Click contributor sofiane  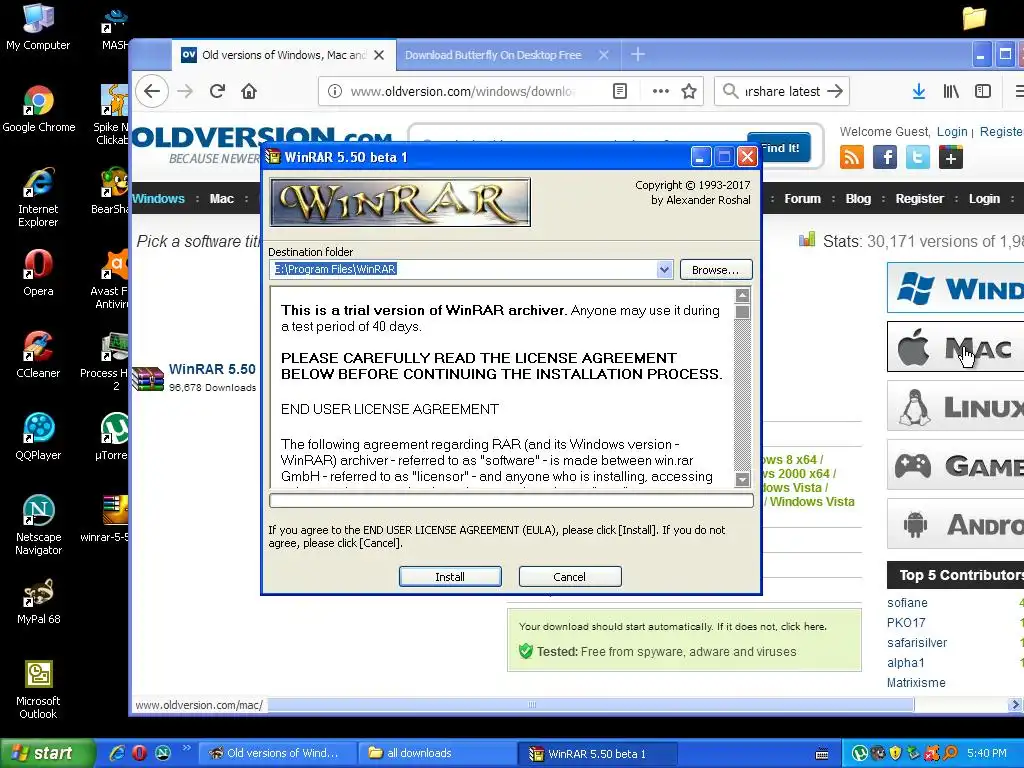pos(907,602)
